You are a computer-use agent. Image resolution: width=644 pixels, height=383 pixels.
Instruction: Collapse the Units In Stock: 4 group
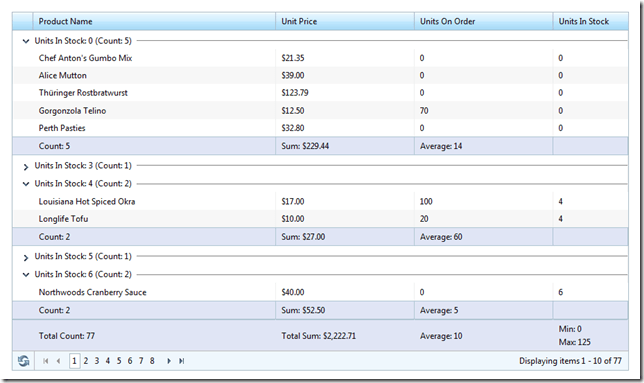[x=26, y=184]
